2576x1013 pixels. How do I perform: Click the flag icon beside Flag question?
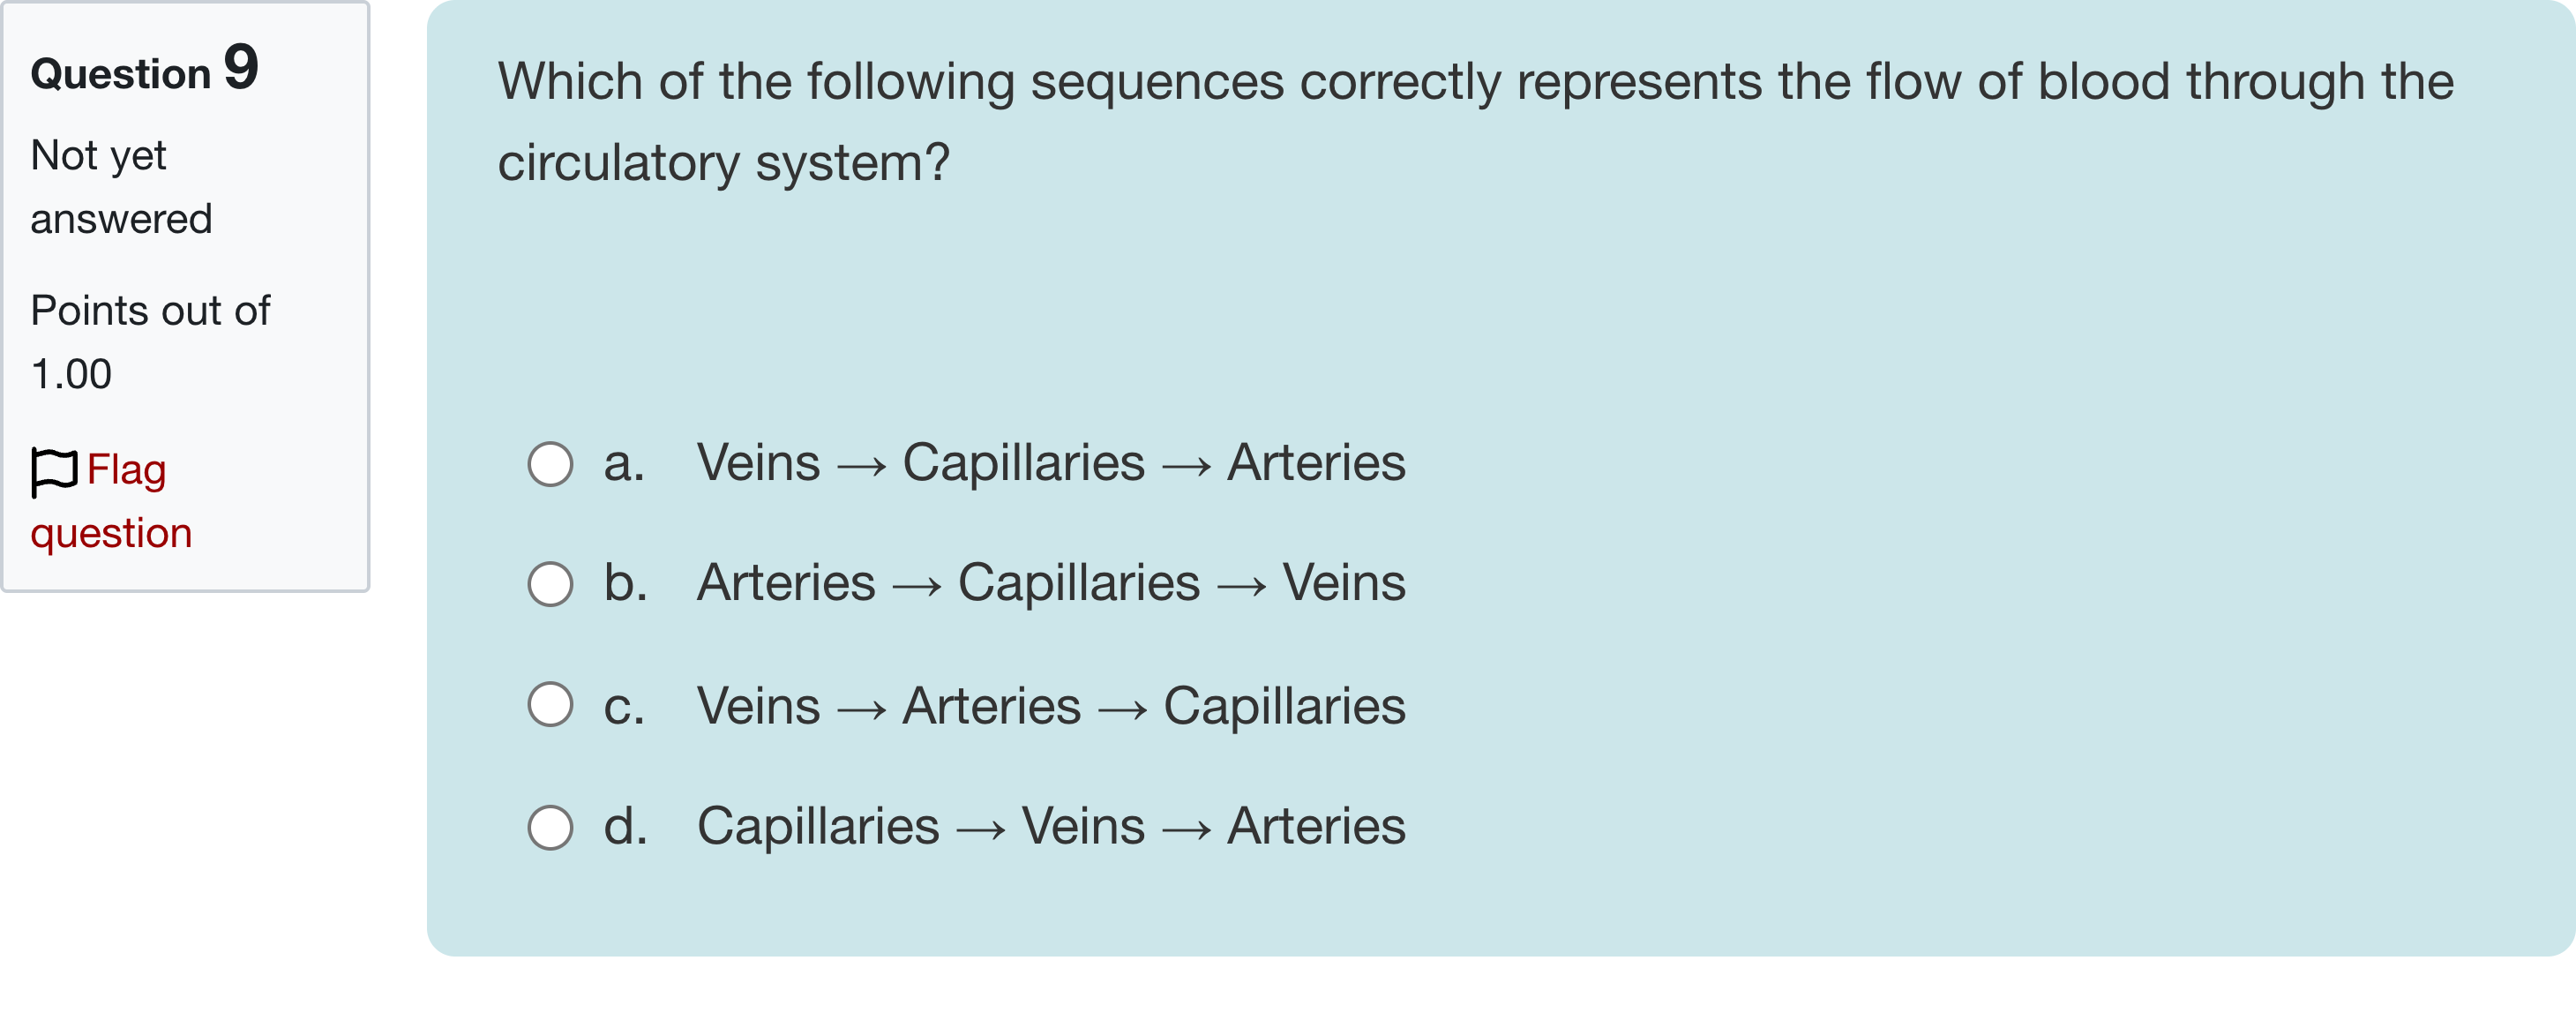(54, 469)
